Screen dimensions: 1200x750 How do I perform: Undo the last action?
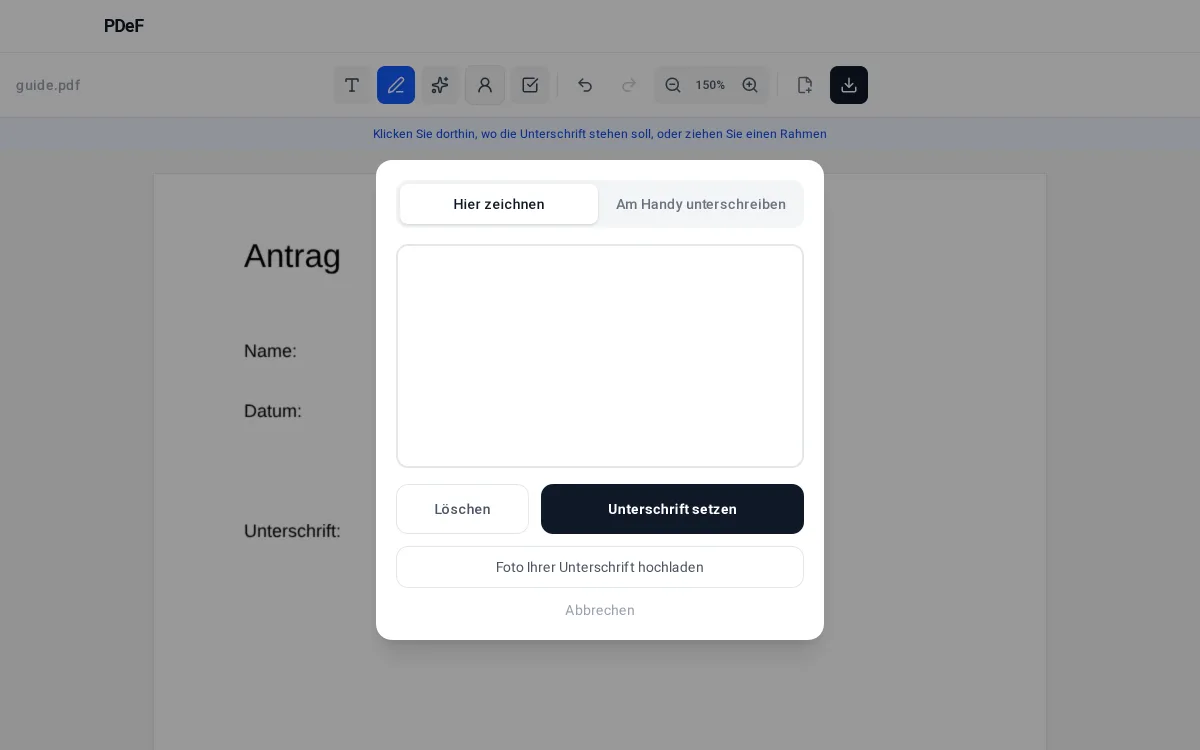tap(585, 85)
